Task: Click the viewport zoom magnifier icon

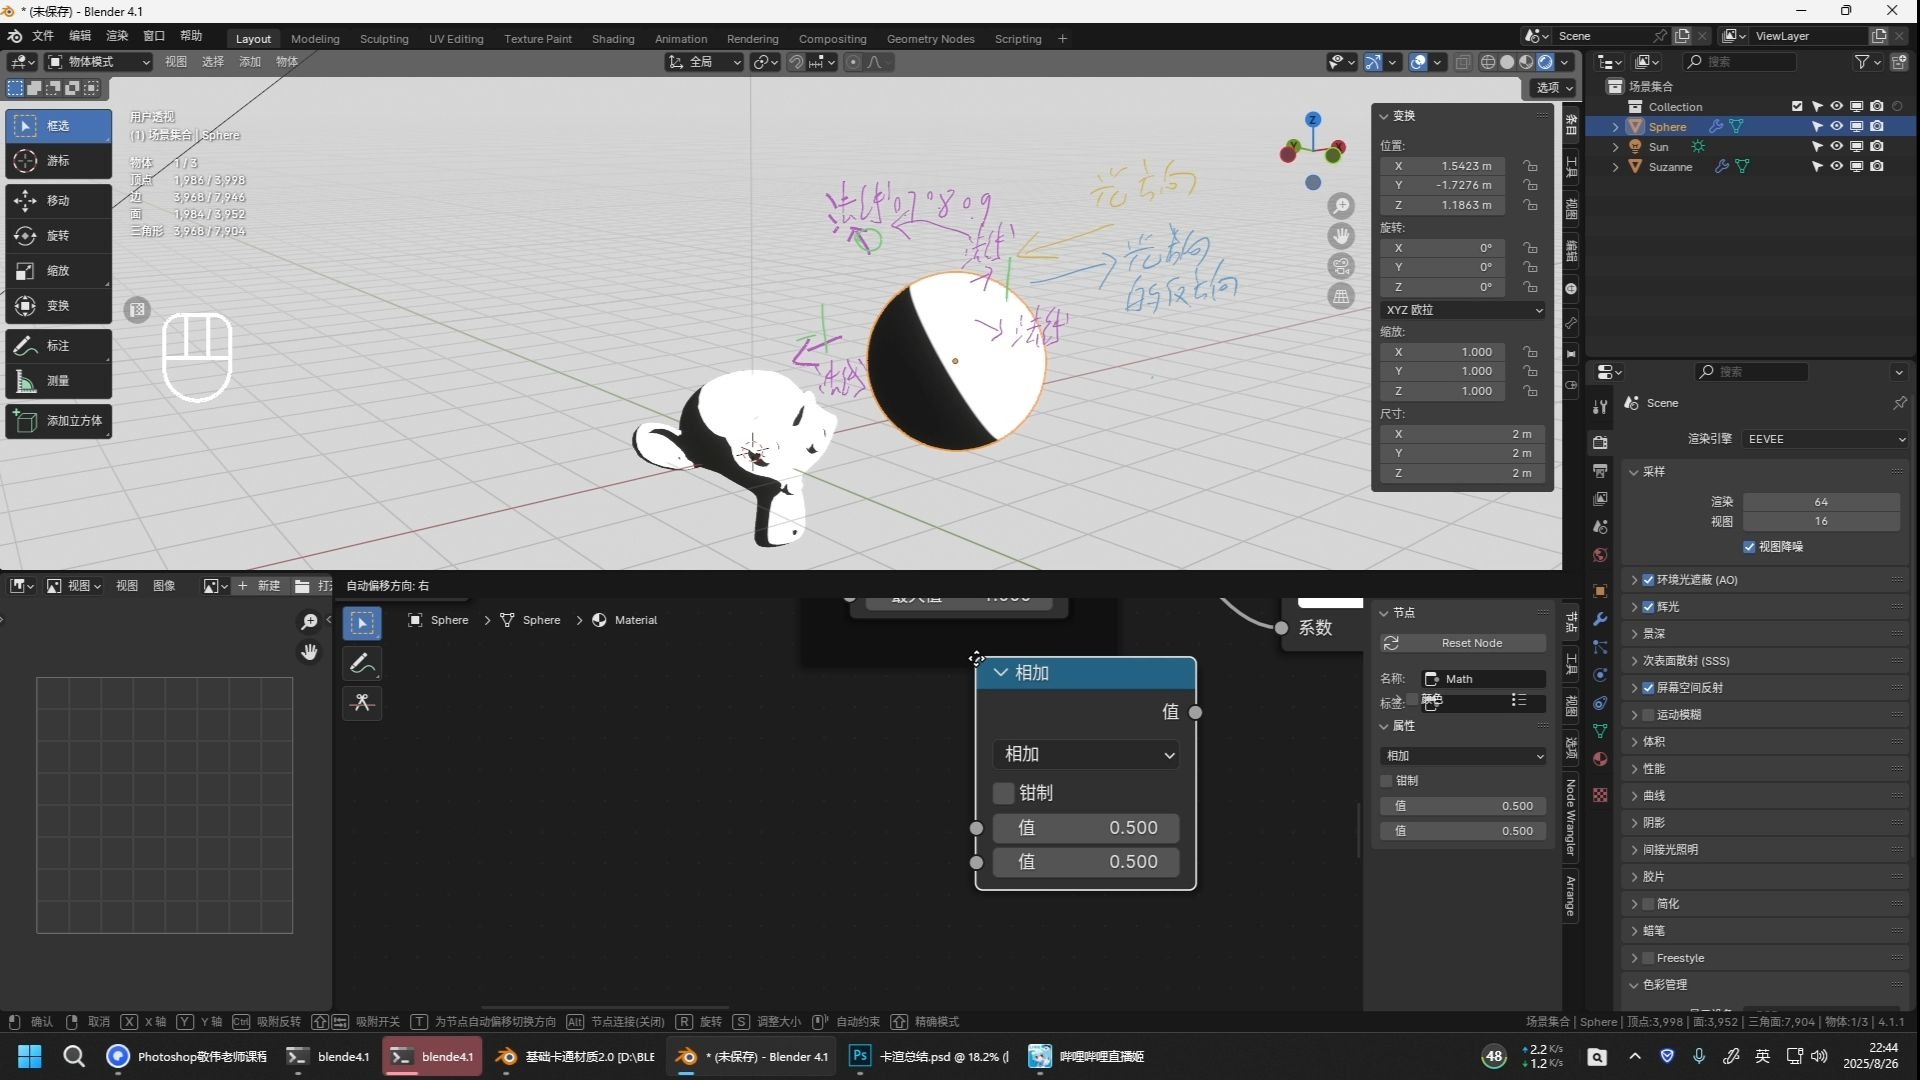Action: click(1341, 206)
